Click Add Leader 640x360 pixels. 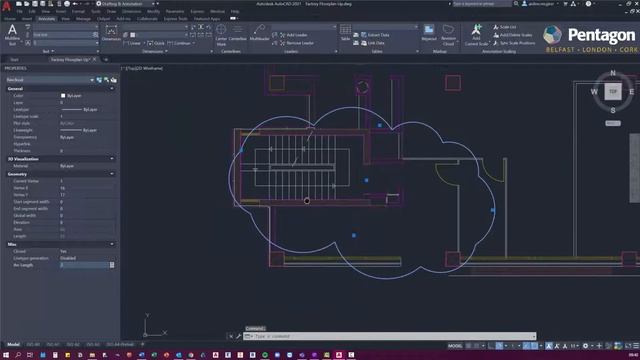click(x=294, y=35)
